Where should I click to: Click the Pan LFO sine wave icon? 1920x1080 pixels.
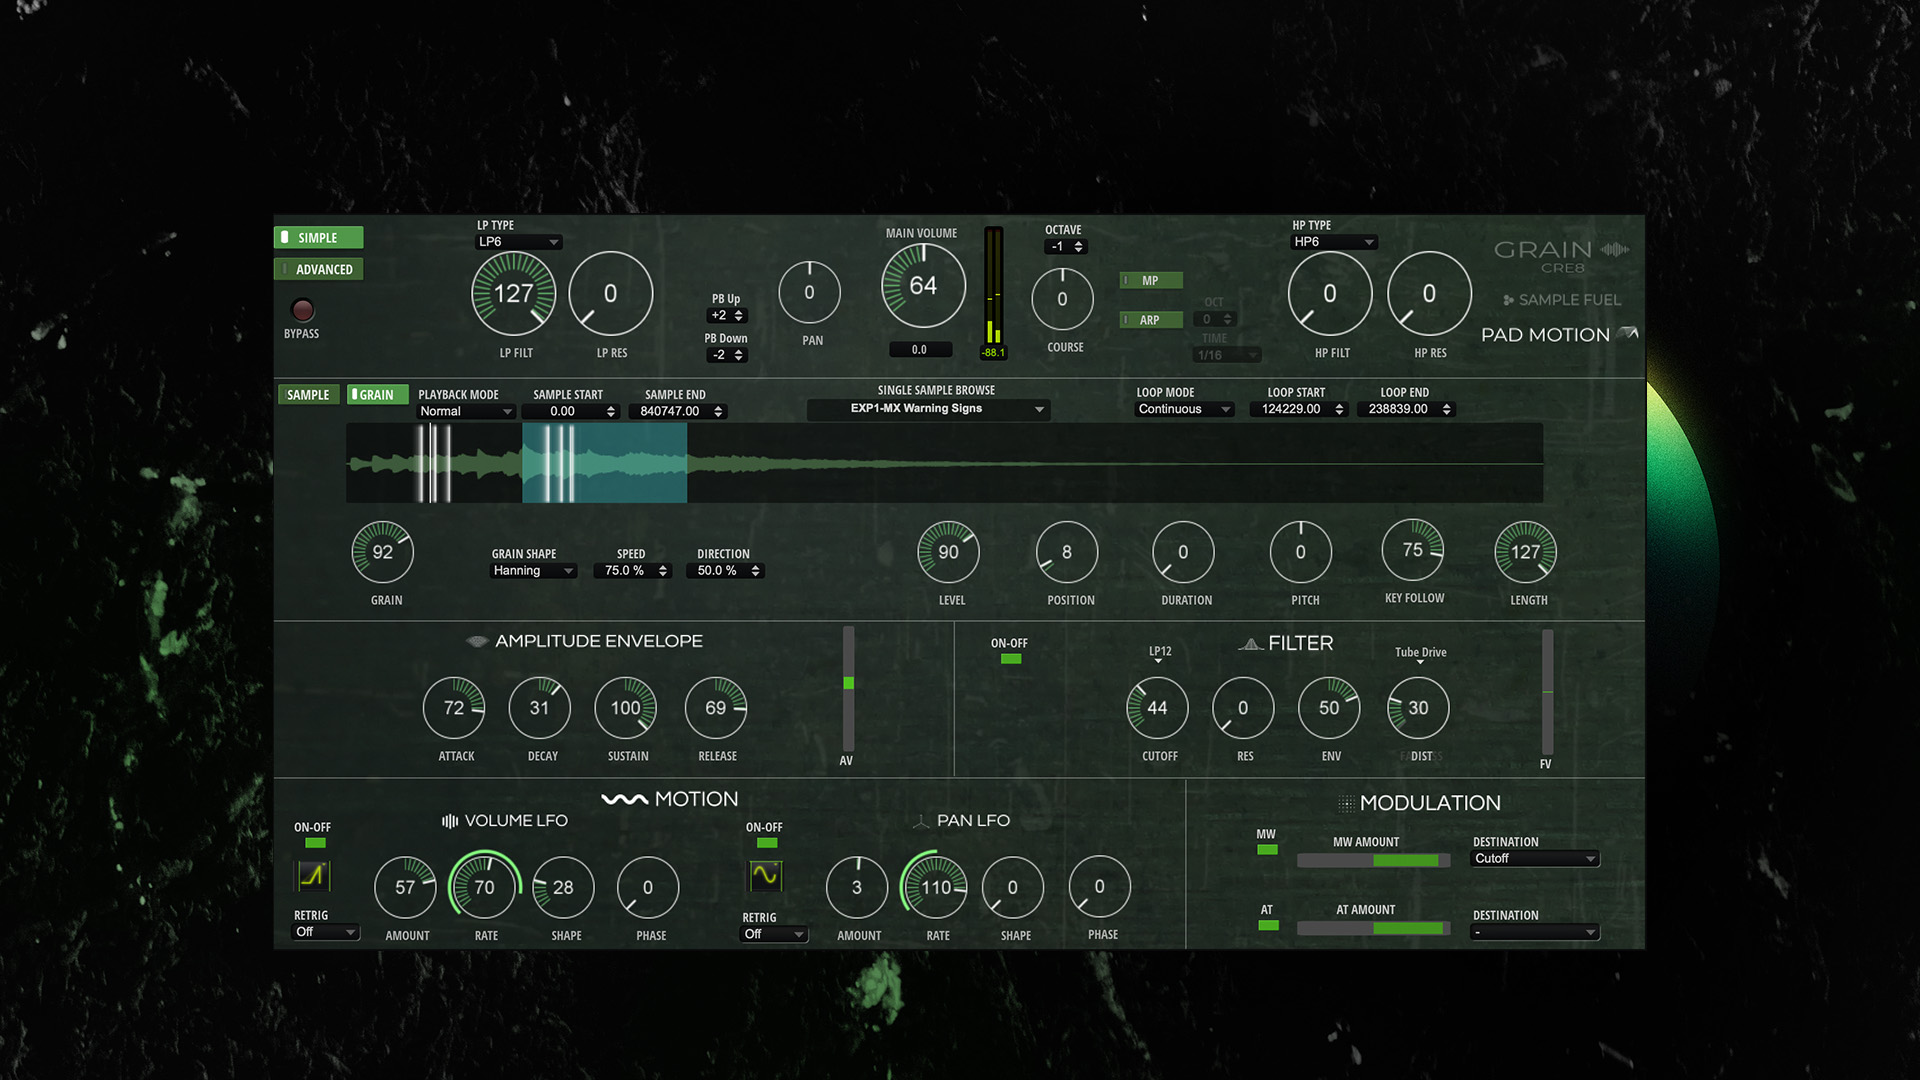tap(765, 875)
